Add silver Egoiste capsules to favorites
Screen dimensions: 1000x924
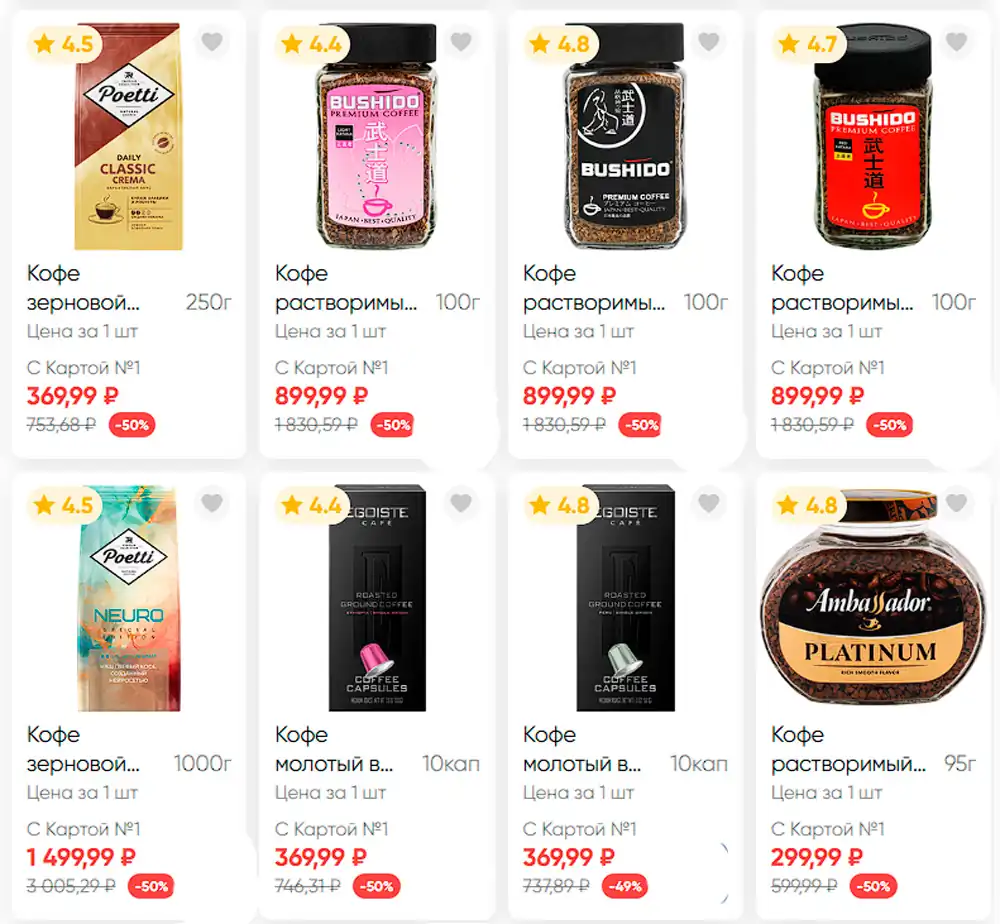[x=709, y=503]
